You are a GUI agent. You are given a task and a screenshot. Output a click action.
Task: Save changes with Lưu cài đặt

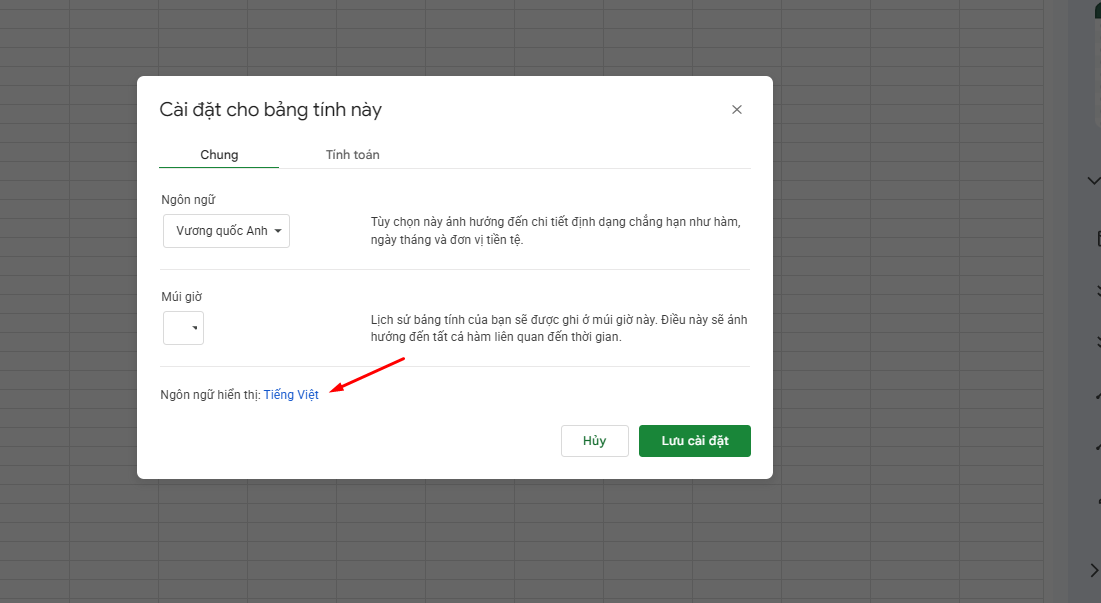click(694, 441)
